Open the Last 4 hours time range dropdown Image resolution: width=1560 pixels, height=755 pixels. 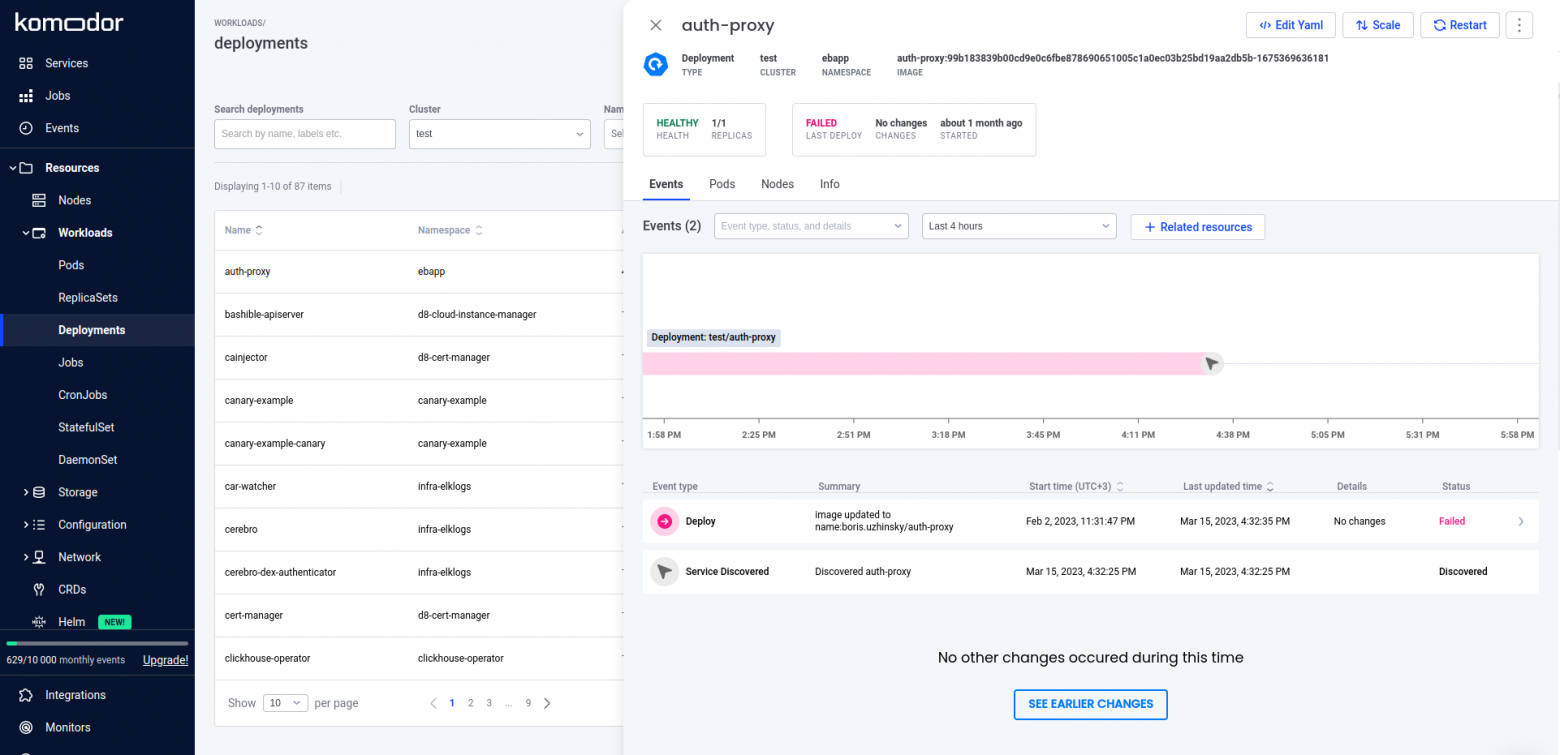coord(1018,226)
